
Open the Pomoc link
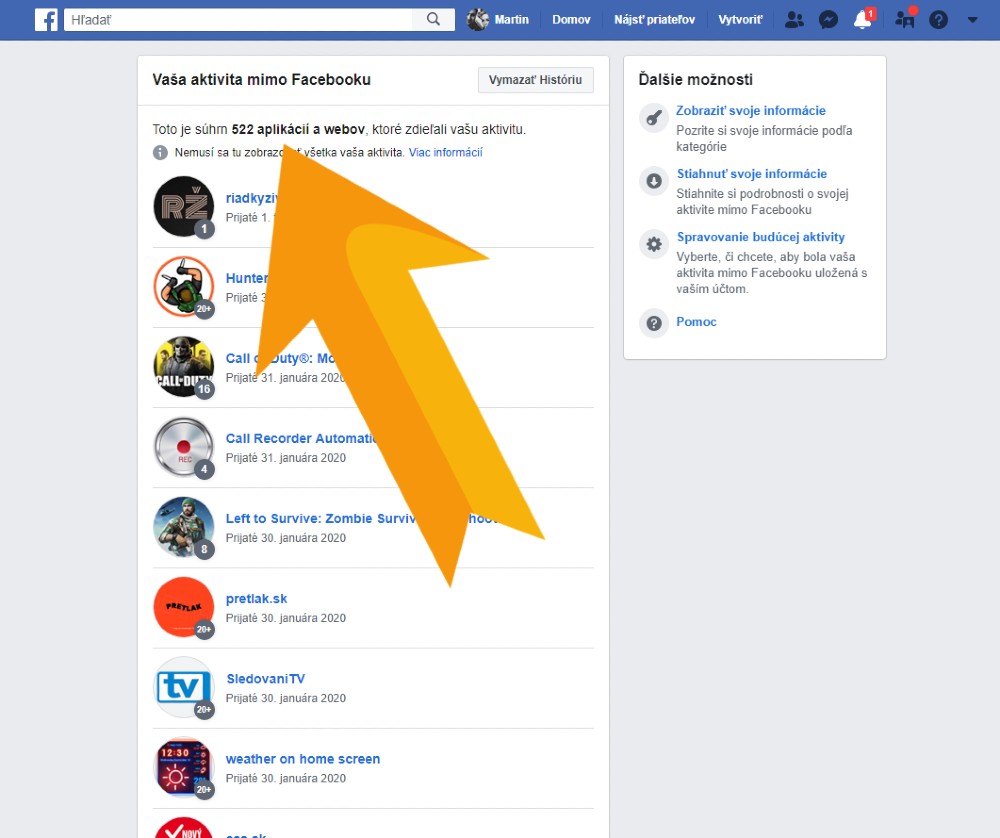click(x=696, y=321)
